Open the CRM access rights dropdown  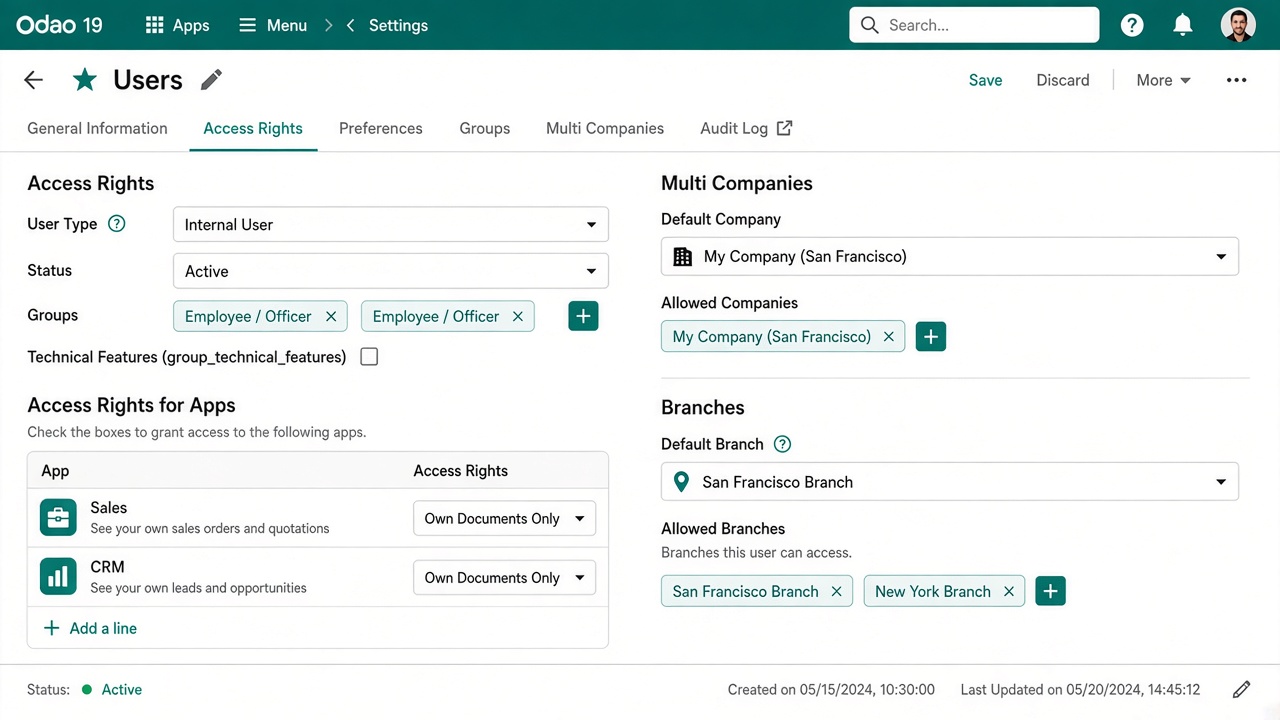505,577
